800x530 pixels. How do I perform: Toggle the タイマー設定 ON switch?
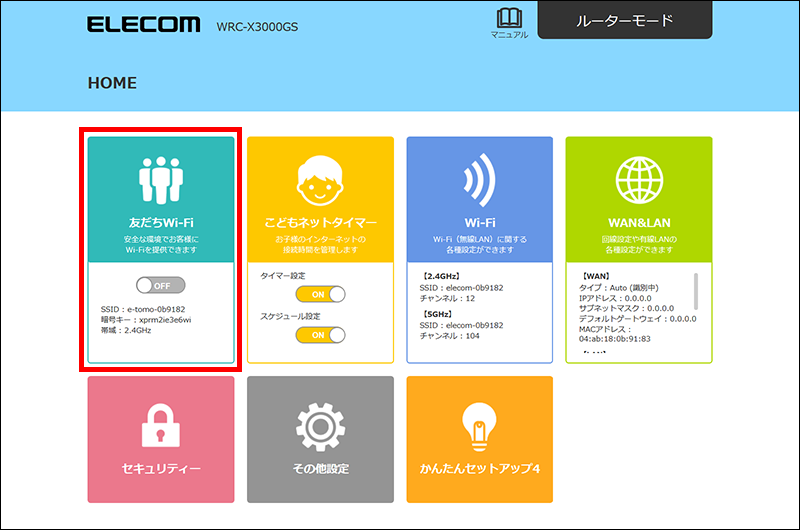(x=320, y=294)
